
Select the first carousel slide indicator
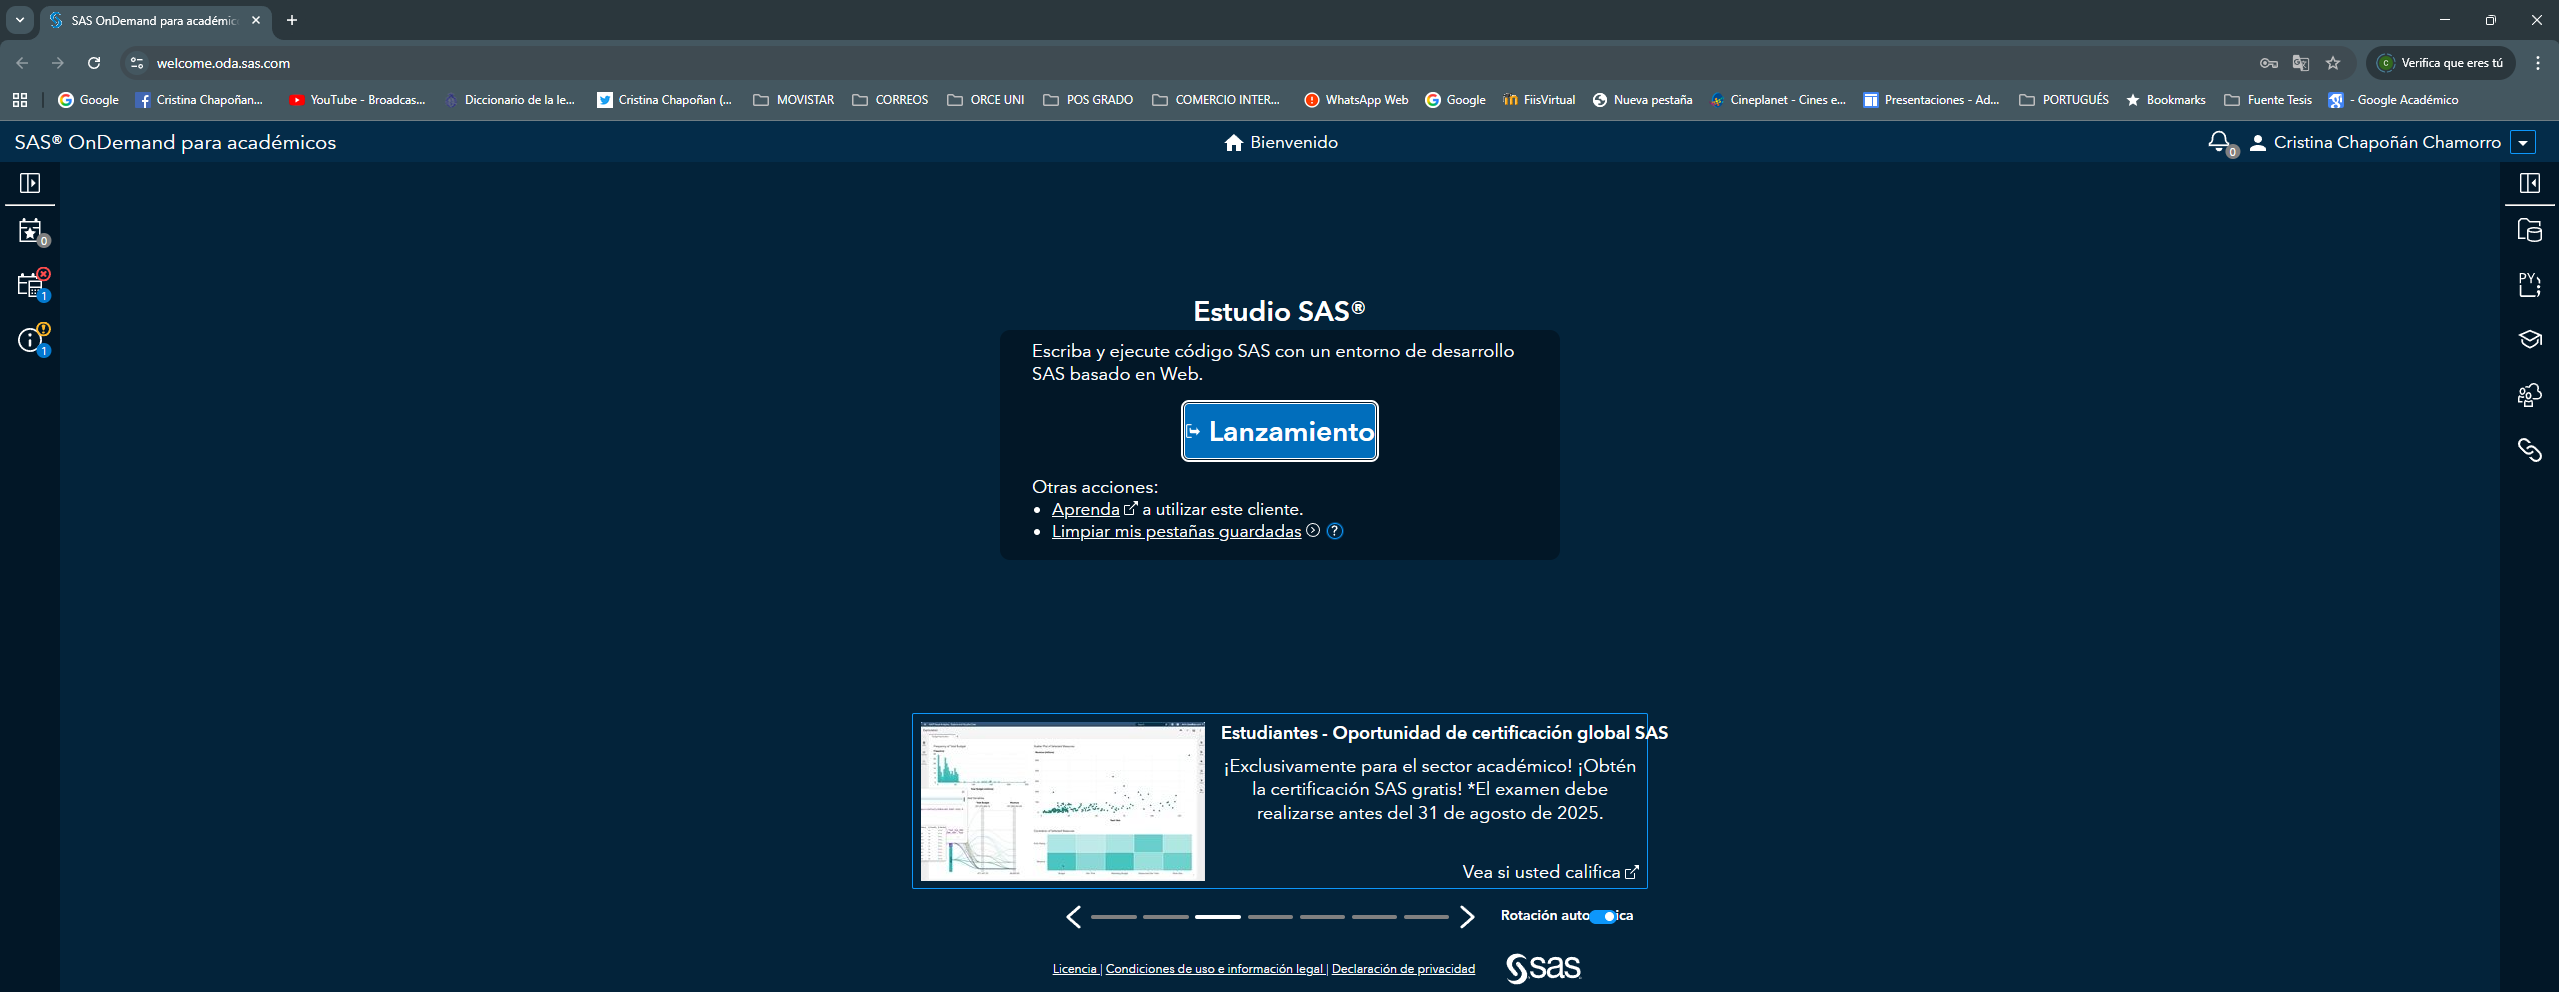point(1113,916)
